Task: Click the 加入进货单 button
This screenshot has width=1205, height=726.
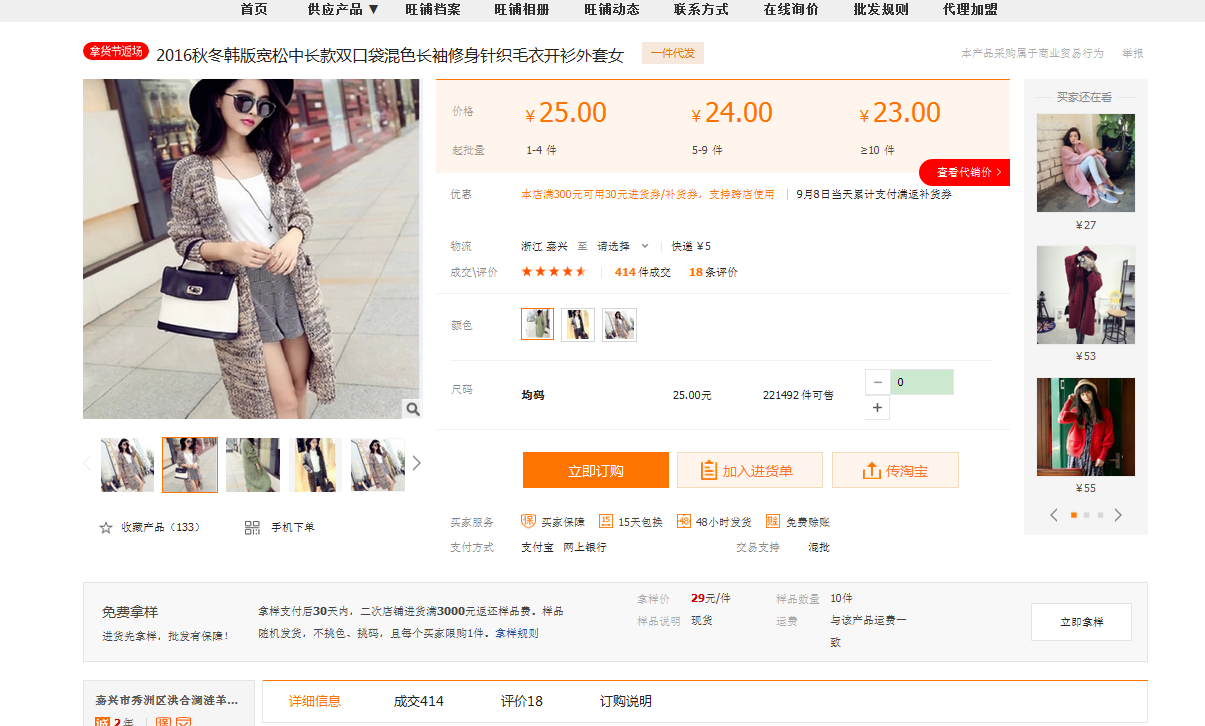Action: tap(749, 470)
